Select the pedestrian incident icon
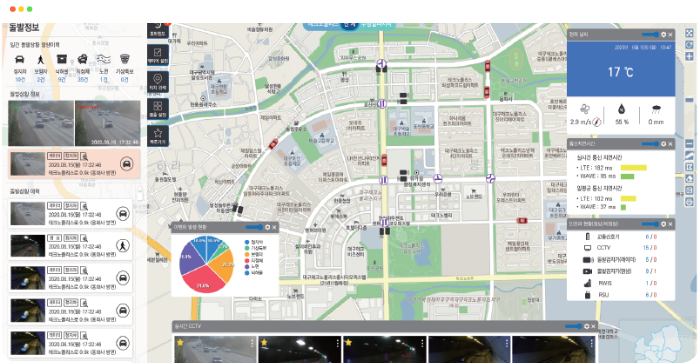 tap(41, 60)
